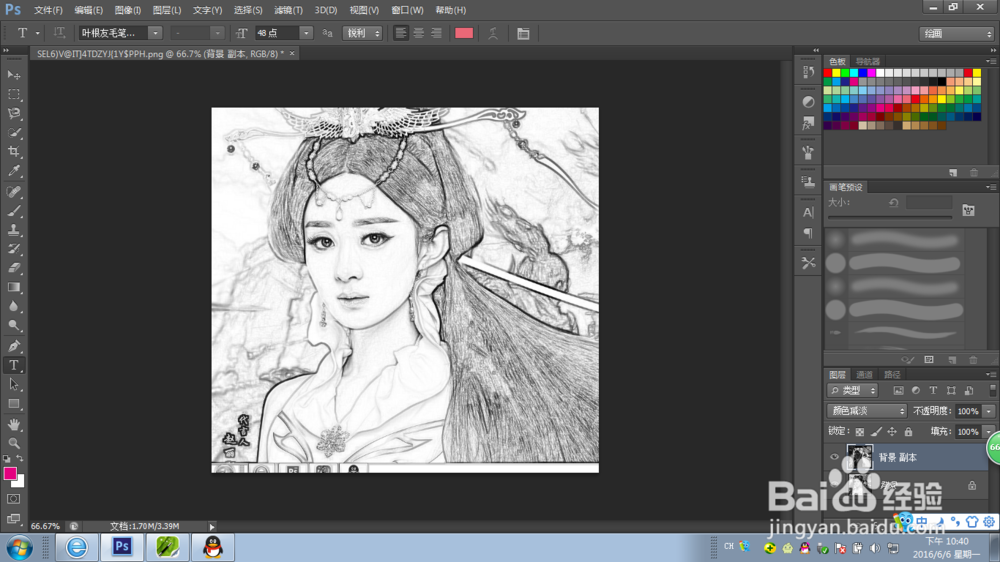Open the font style dropdown
This screenshot has height=562, width=1000.
tap(217, 33)
